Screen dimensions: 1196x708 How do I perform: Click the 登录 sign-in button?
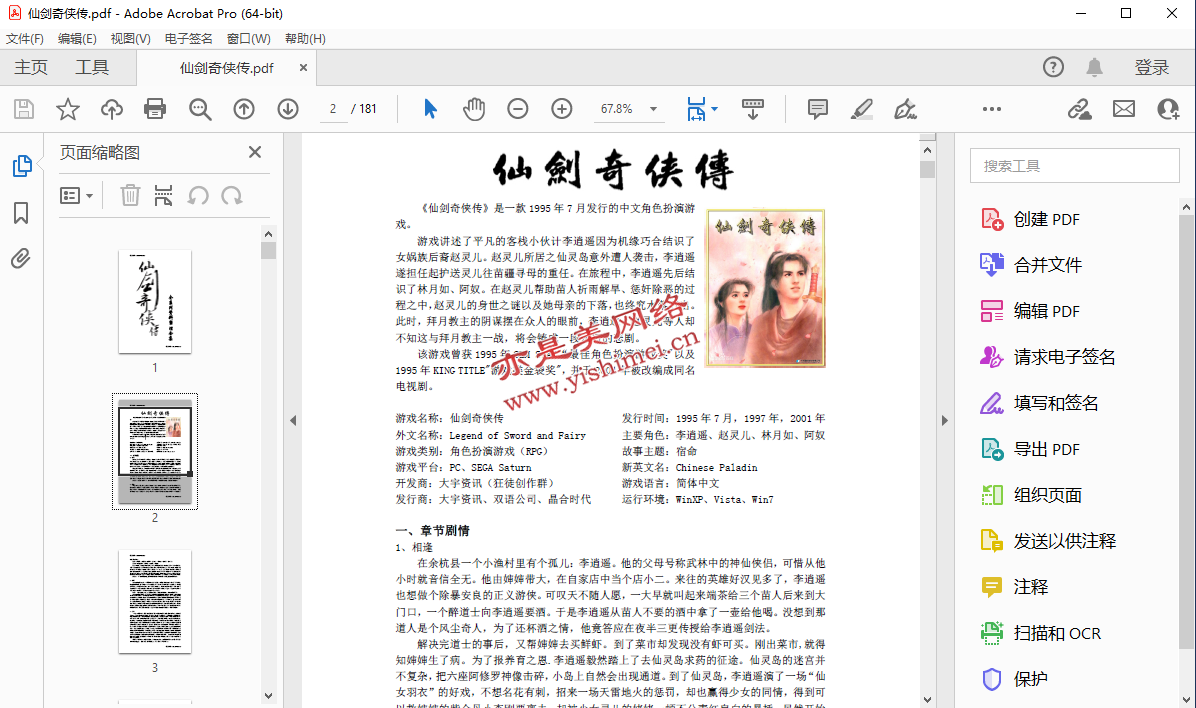point(1152,67)
